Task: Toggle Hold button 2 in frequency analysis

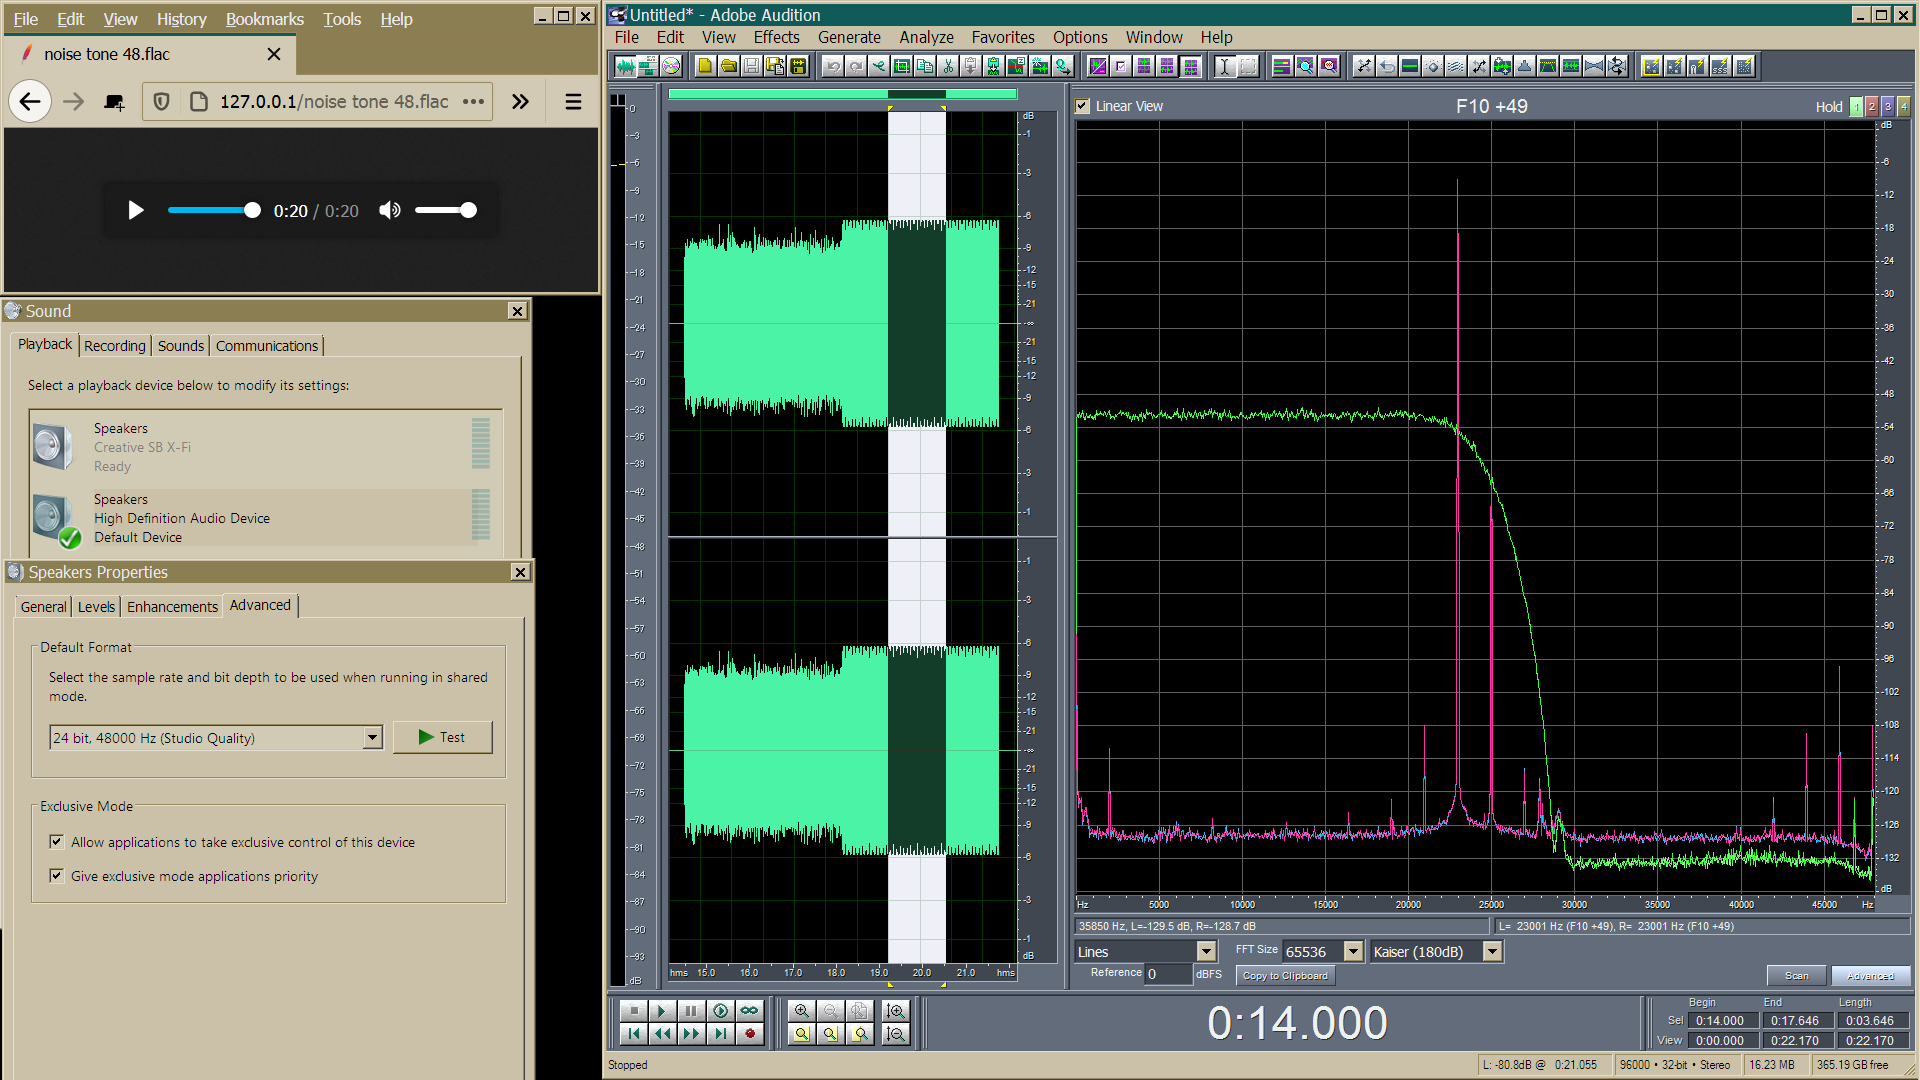Action: click(1872, 106)
